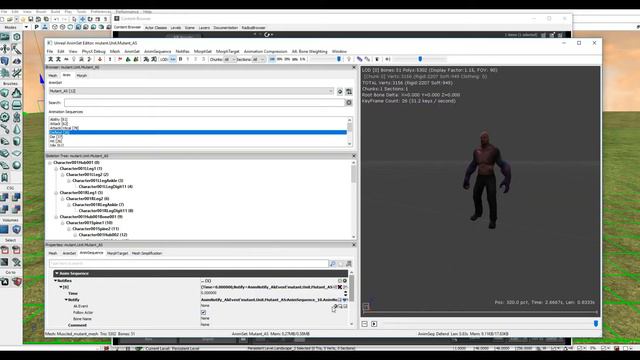Image resolution: width=640 pixels, height=360 pixels.
Task: Toggle LOD Base button labelled B
Action: pyautogui.click(x=180, y=60)
